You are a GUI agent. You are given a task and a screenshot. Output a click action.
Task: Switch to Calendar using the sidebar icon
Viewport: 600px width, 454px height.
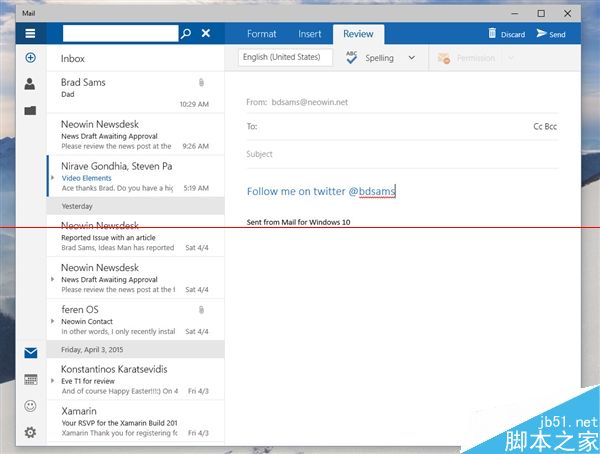click(x=31, y=380)
